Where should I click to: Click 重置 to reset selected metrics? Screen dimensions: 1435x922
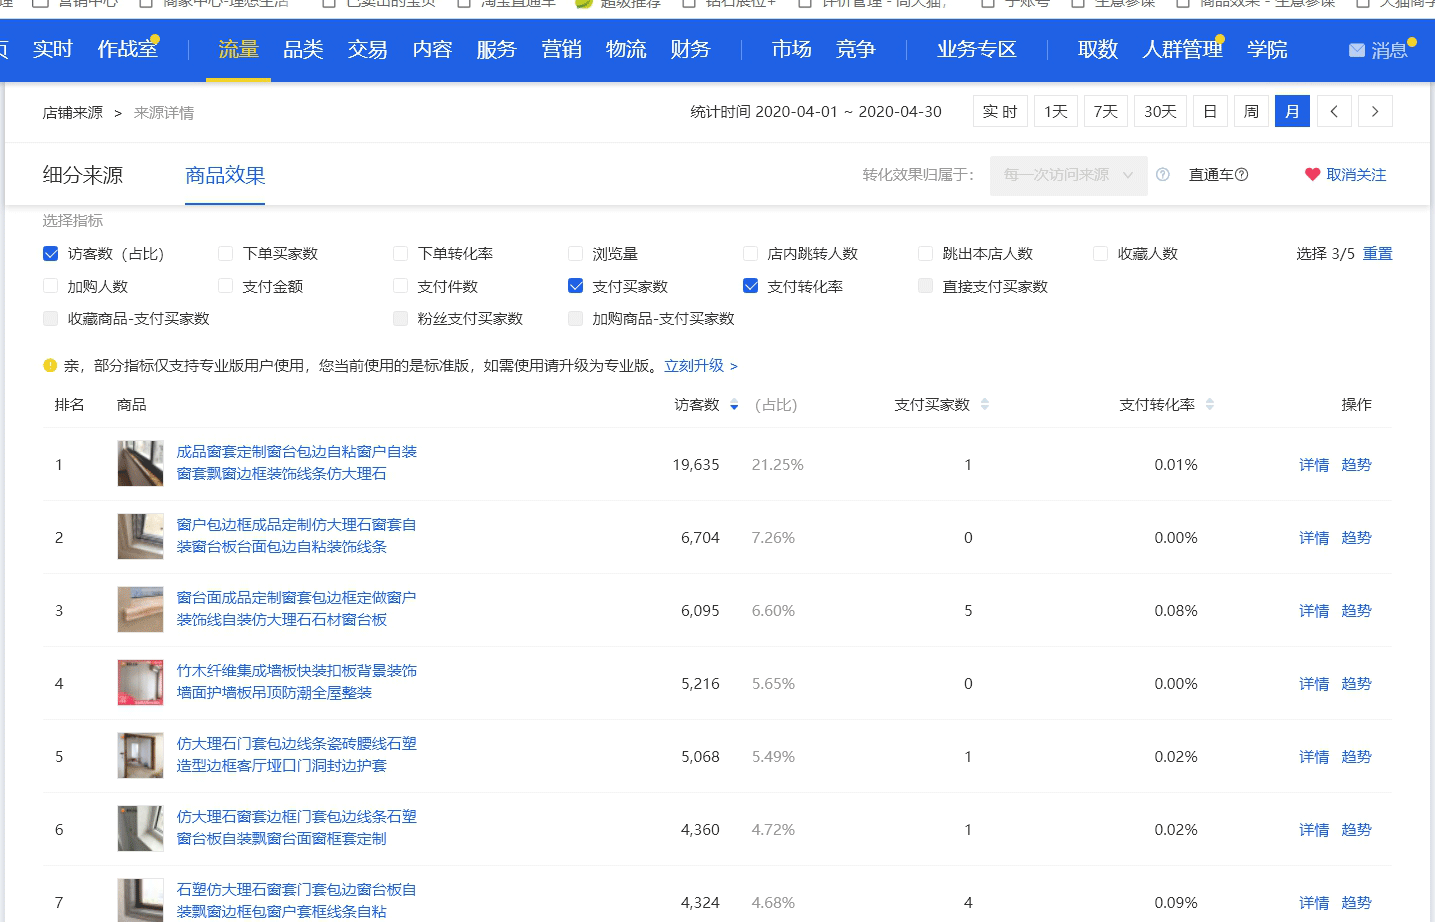click(x=1377, y=254)
